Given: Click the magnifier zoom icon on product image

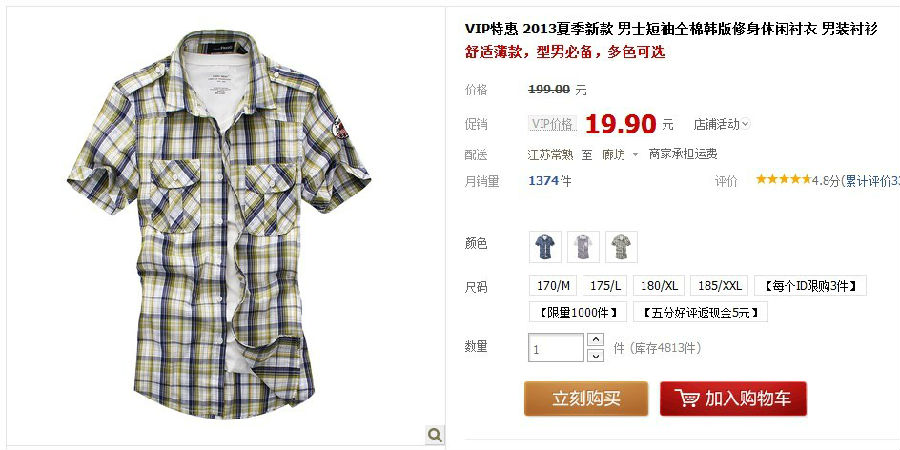Looking at the screenshot, I should pos(435,435).
